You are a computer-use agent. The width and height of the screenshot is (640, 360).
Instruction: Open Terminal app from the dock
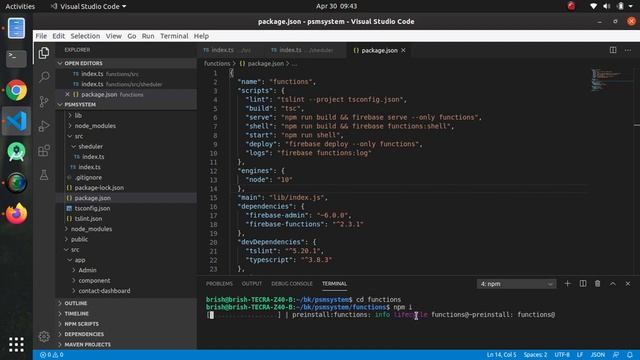pyautogui.click(x=16, y=58)
